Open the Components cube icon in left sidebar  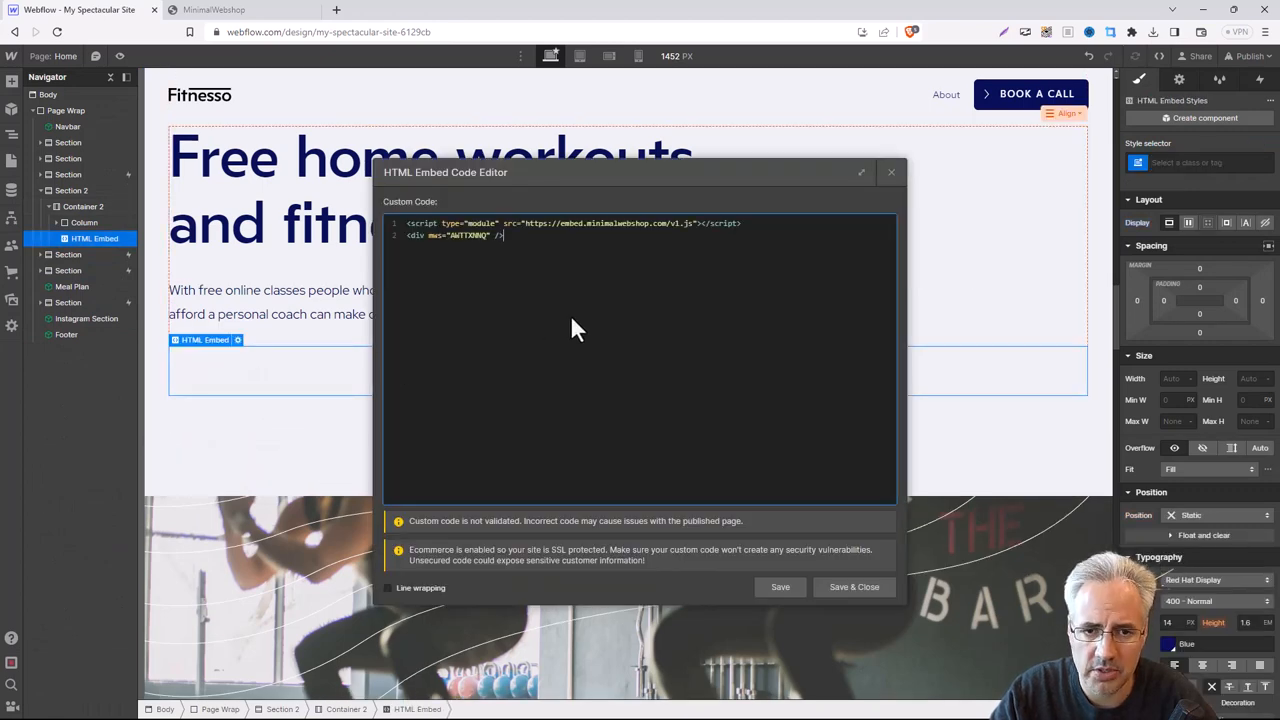[x=12, y=108]
